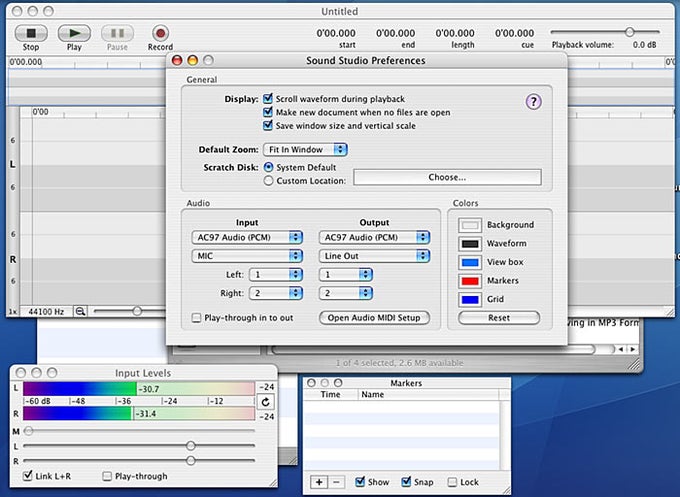Click the R gain slider knob
Image resolution: width=680 pixels, height=497 pixels.
[x=190, y=460]
